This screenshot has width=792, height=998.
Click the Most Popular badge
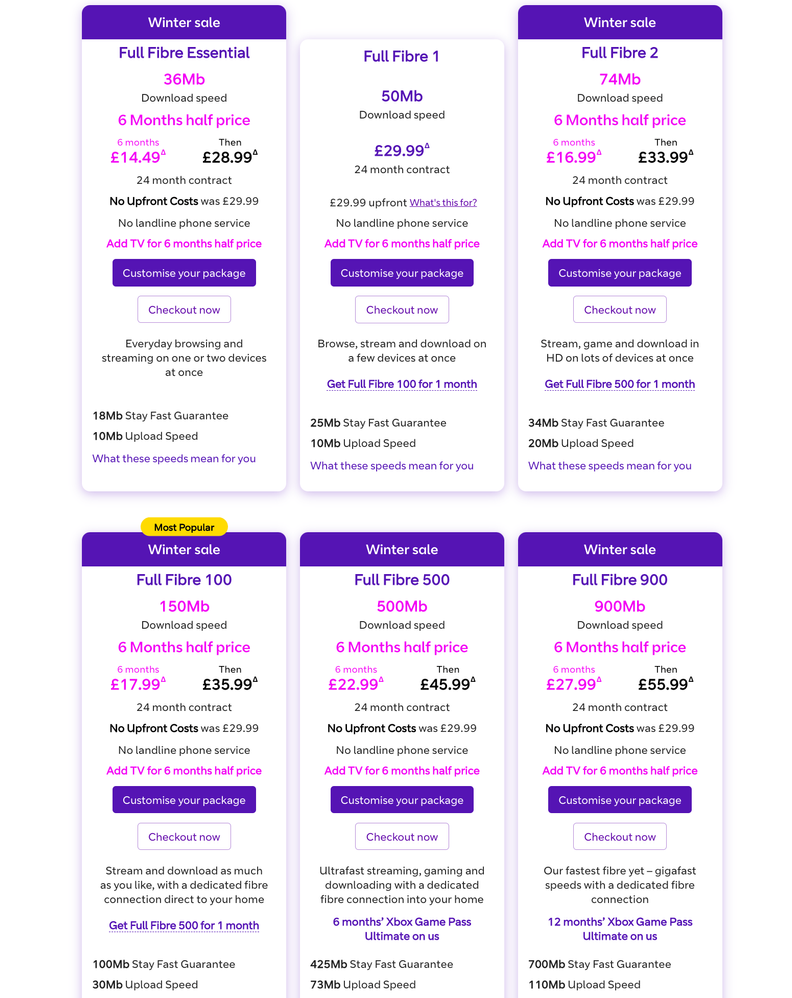(x=184, y=527)
